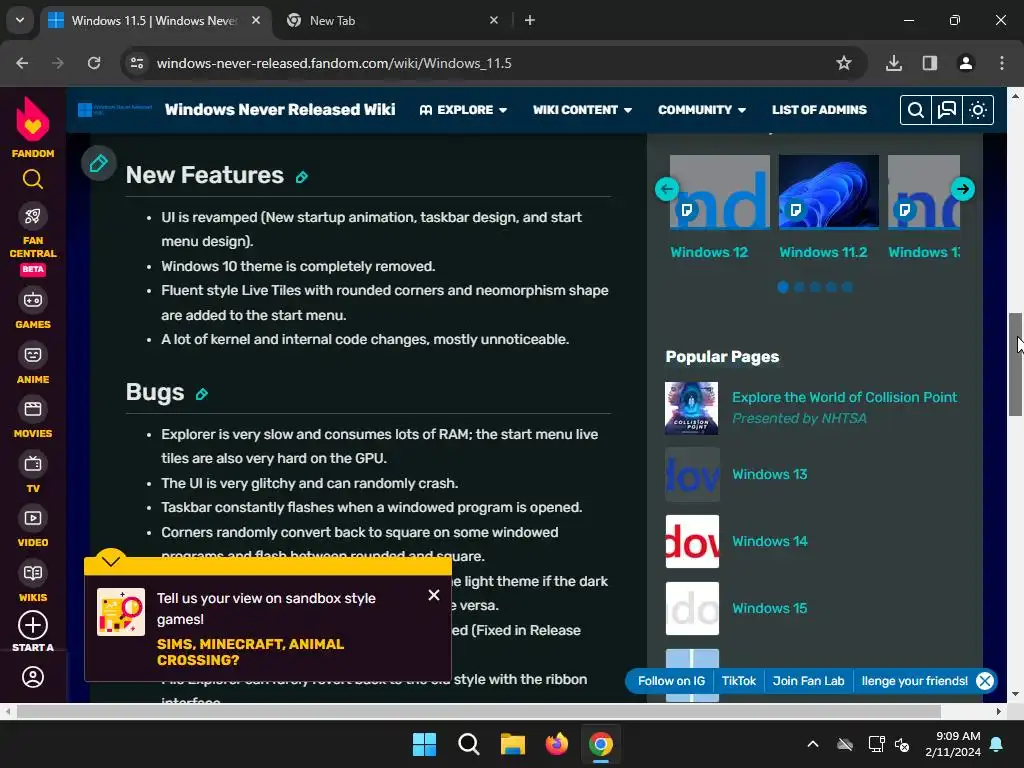Start a new wiki

tap(33, 632)
